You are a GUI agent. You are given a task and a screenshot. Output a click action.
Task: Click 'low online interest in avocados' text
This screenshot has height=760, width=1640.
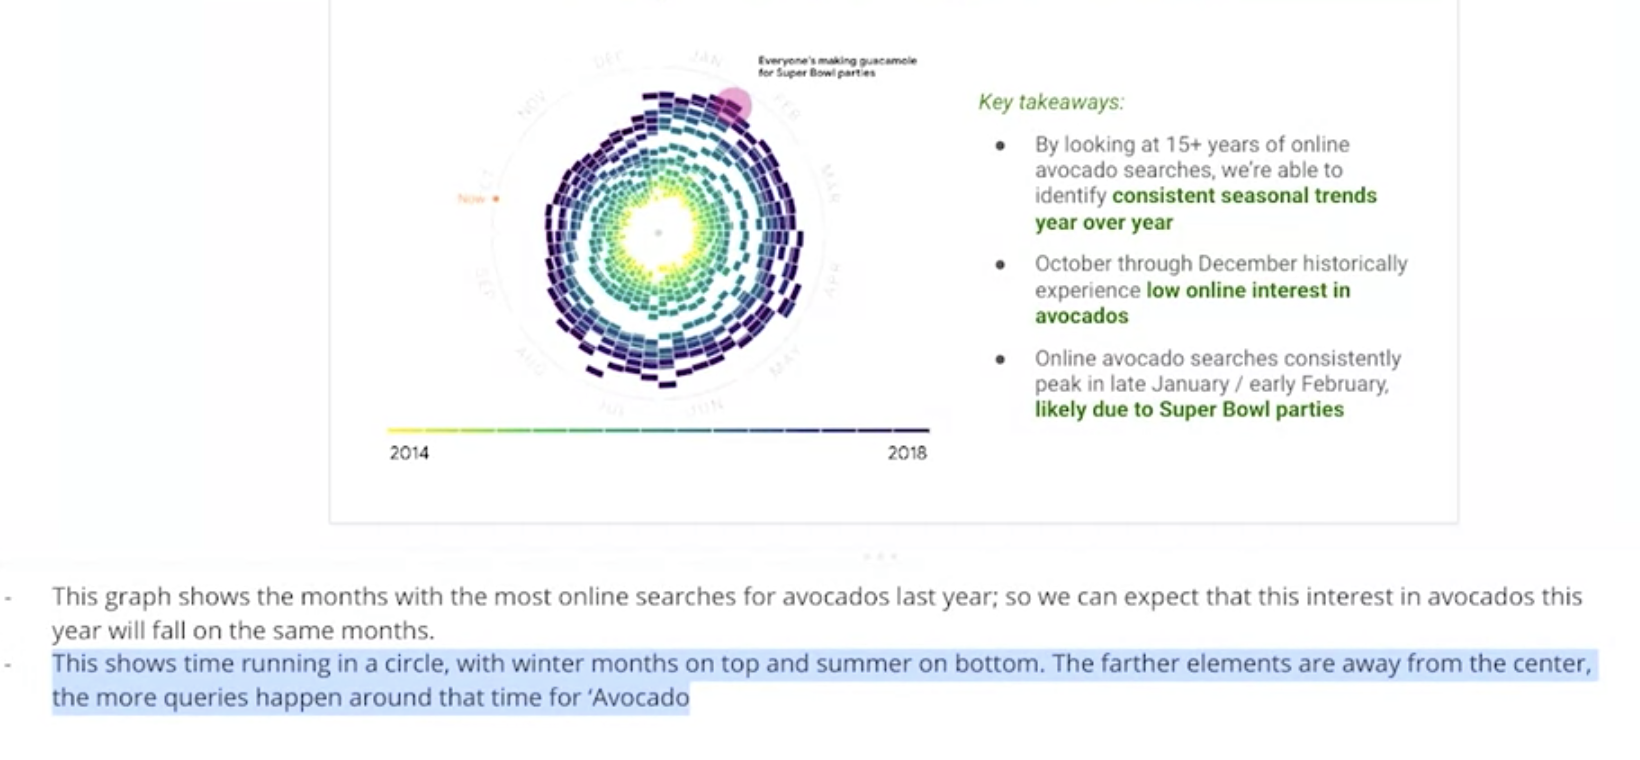(x=1192, y=303)
